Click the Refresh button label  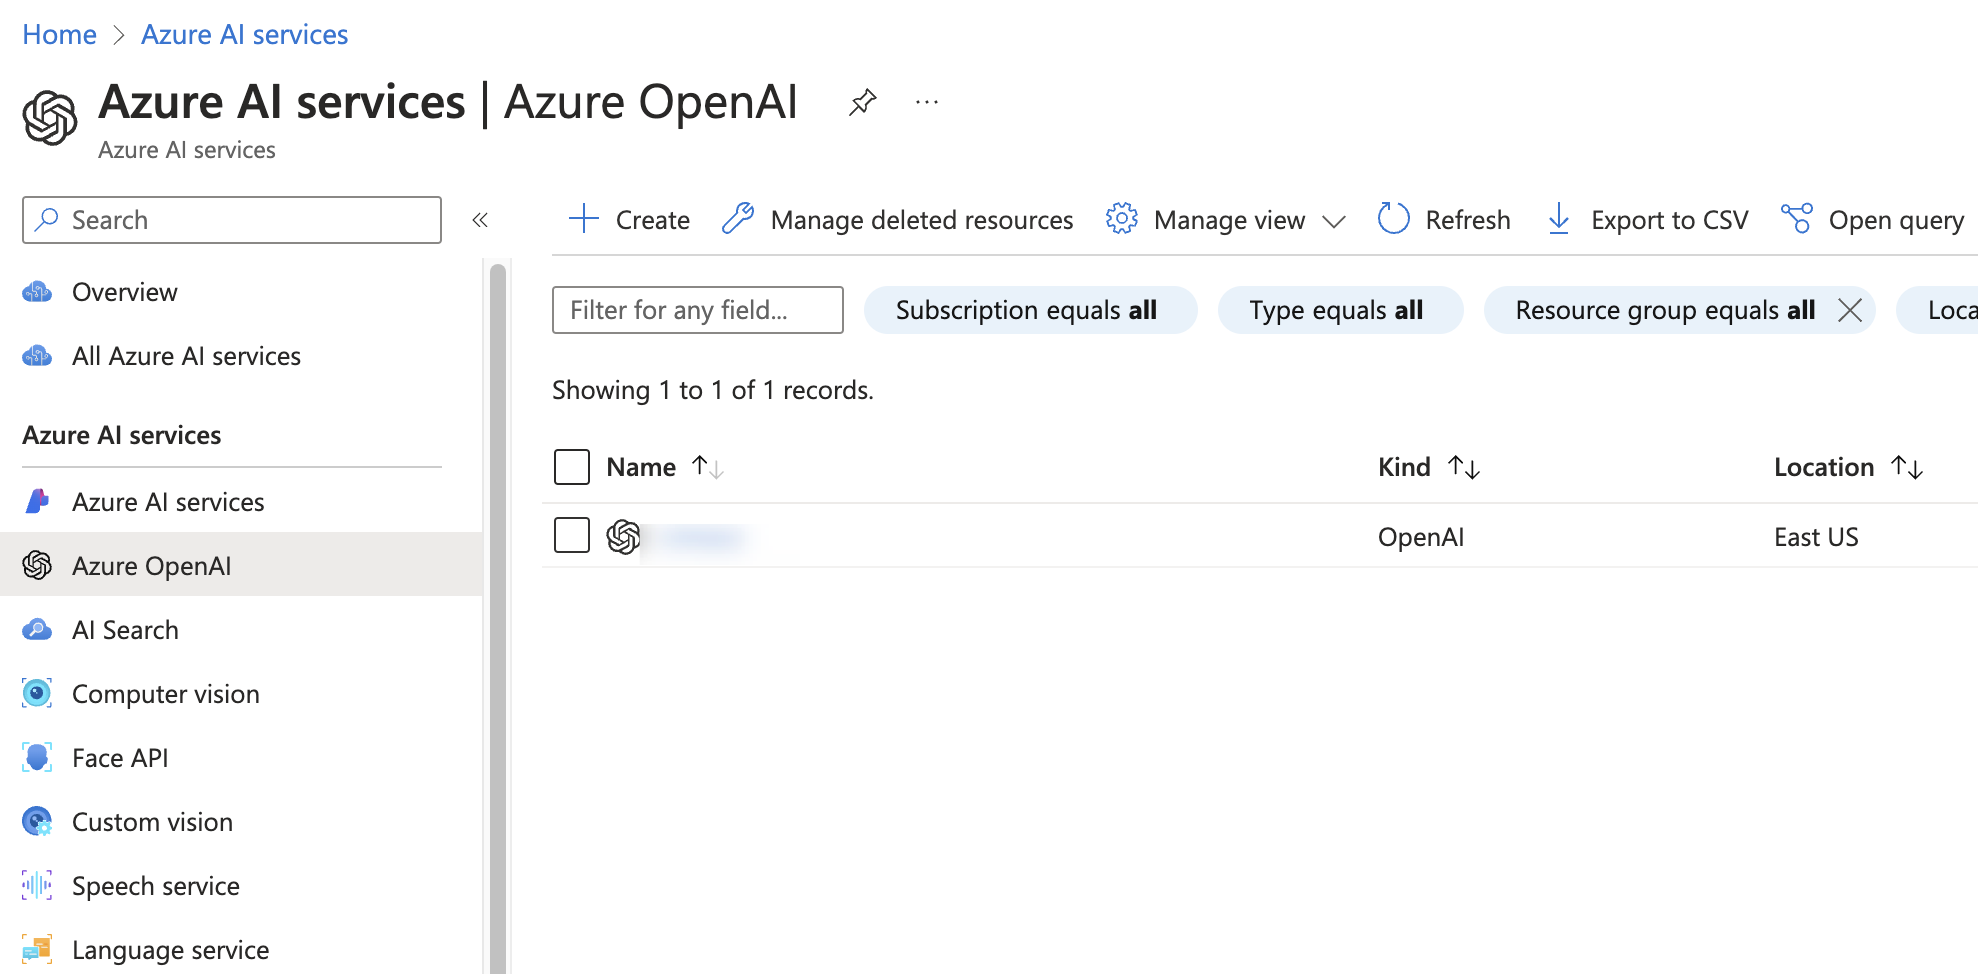pos(1468,220)
